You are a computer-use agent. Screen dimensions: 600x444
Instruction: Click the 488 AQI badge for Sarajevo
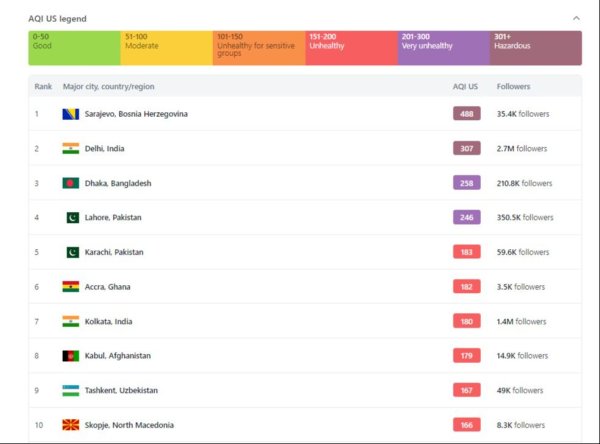pyautogui.click(x=466, y=114)
